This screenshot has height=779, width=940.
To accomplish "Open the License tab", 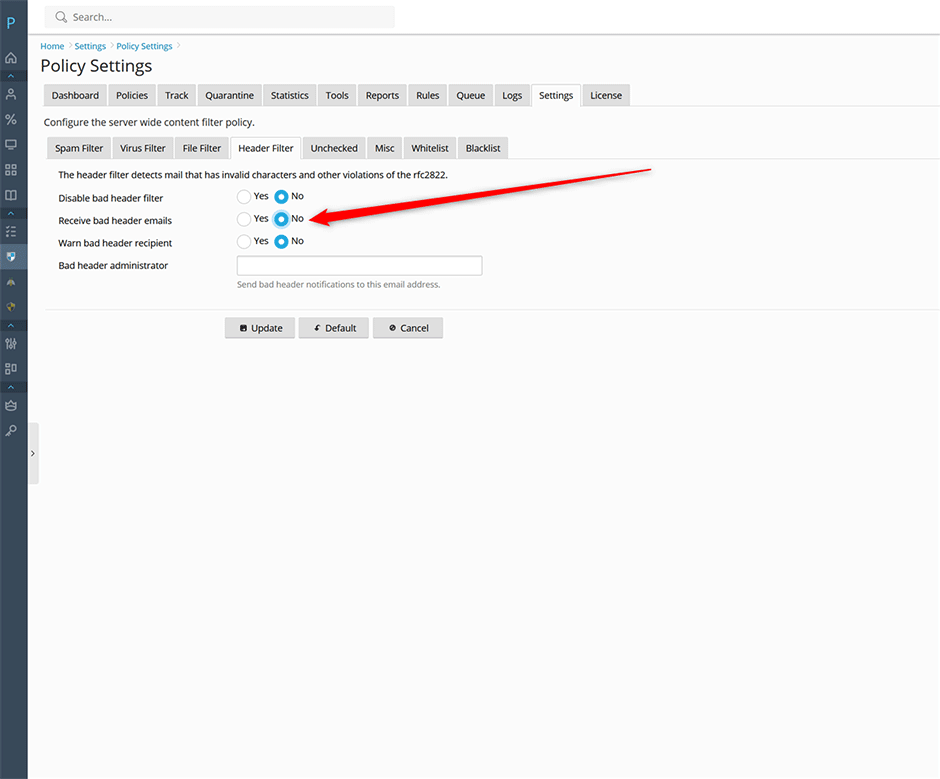I will click(606, 95).
